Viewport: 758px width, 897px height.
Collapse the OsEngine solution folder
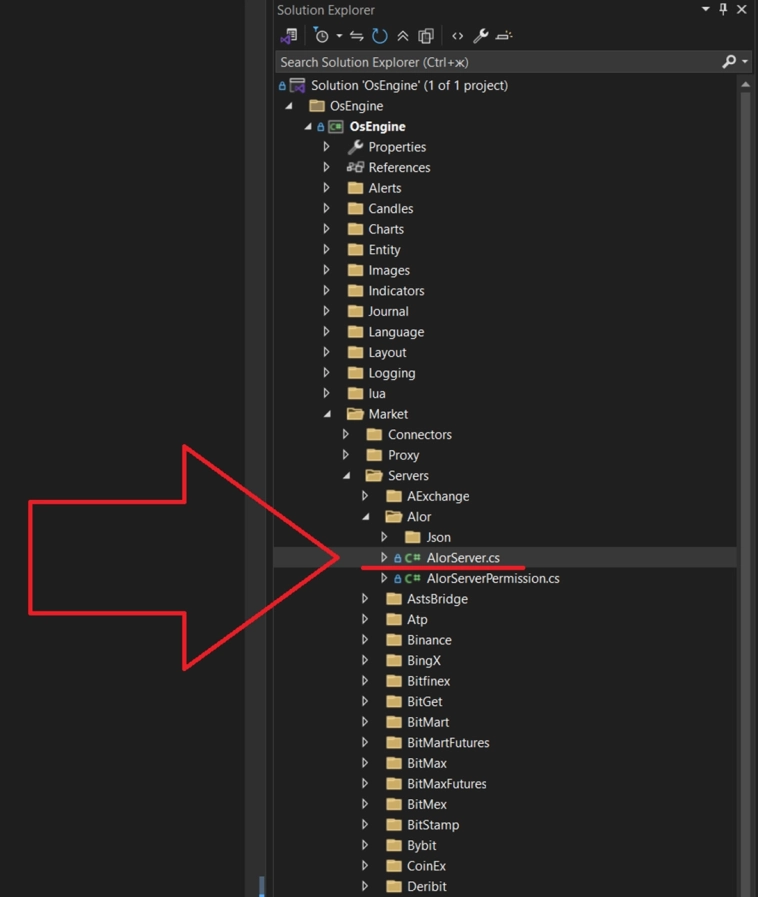[x=289, y=106]
